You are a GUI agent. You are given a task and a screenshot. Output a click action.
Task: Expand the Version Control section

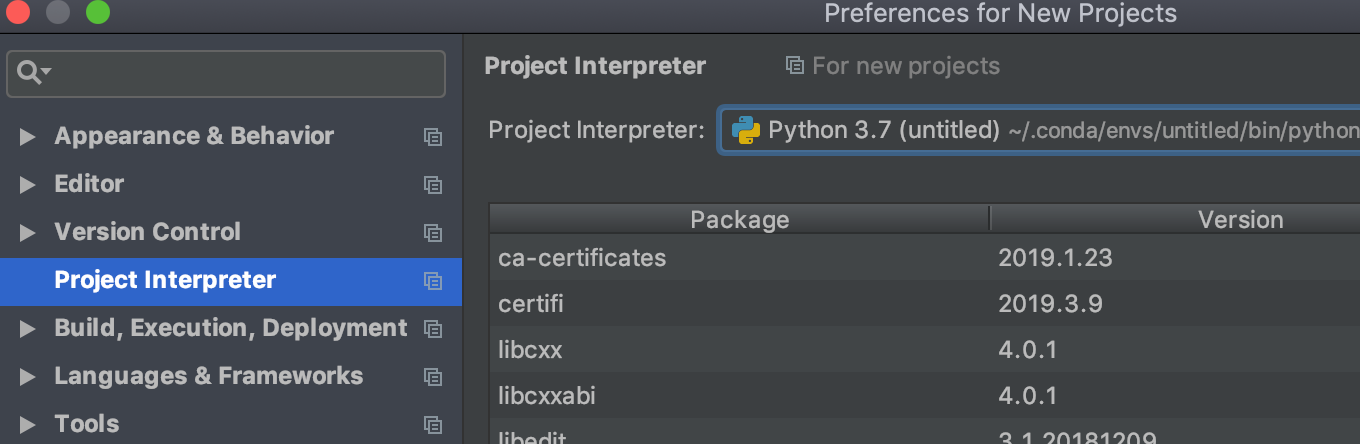click(27, 233)
